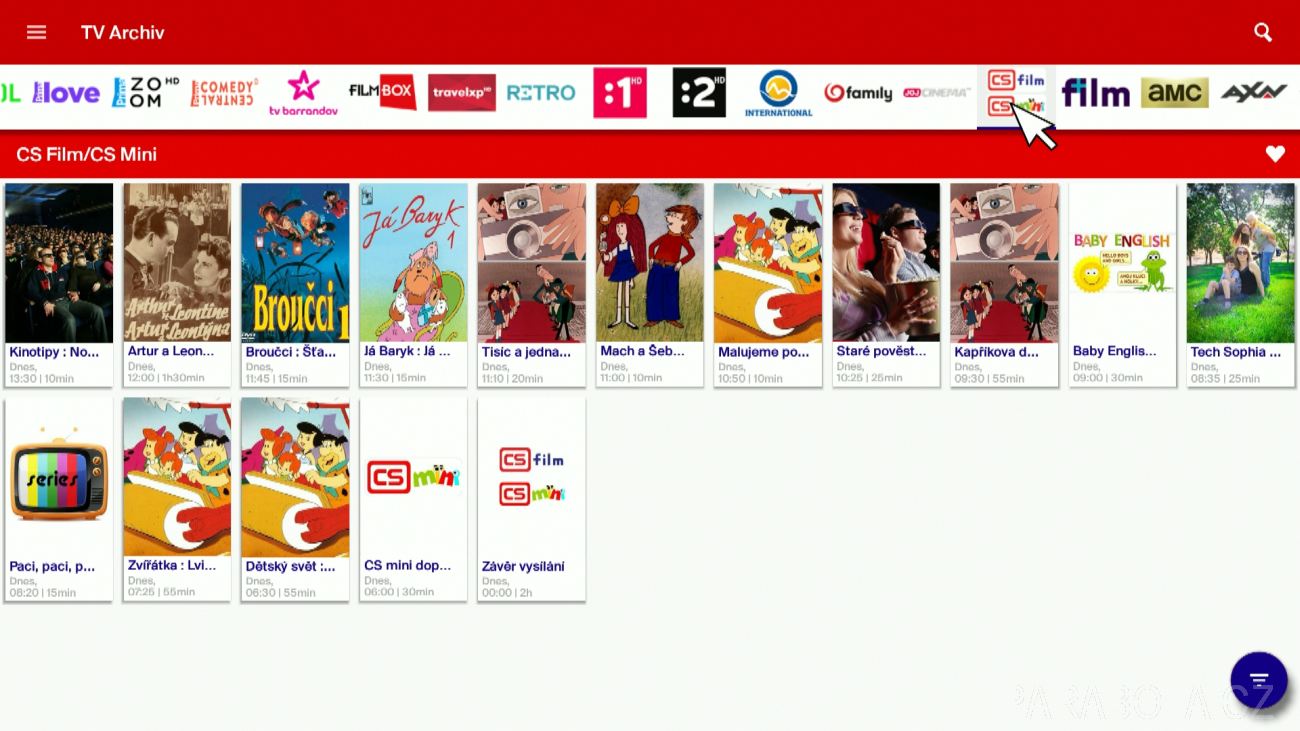This screenshot has width=1300, height=731.
Task: Open the Závěr vysílání program card
Action: click(x=531, y=498)
